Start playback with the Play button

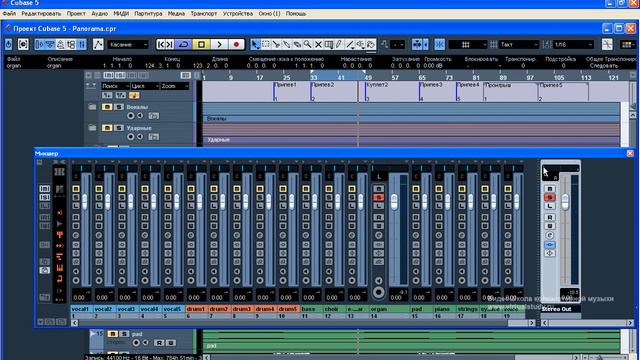[219, 44]
